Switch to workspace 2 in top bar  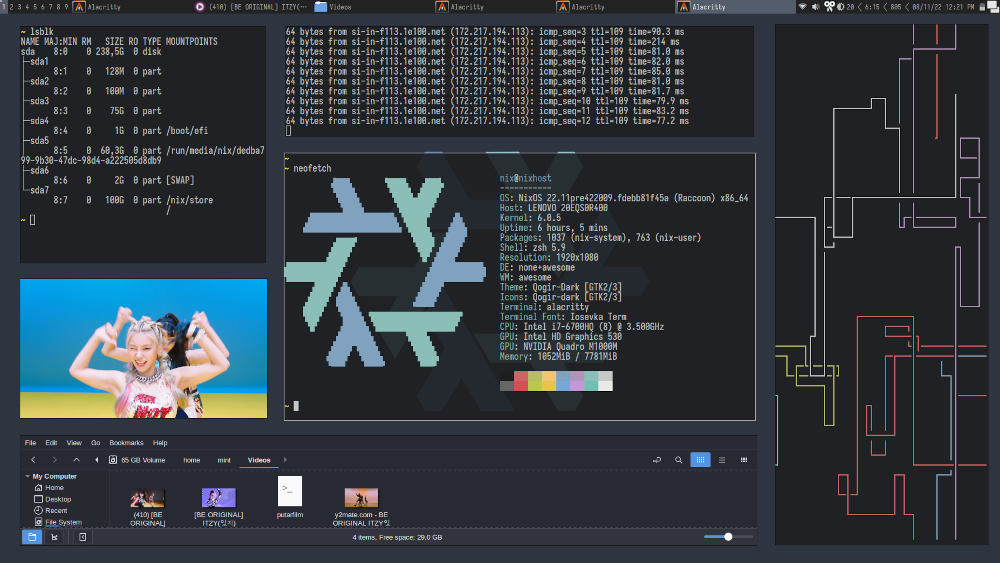11,6
